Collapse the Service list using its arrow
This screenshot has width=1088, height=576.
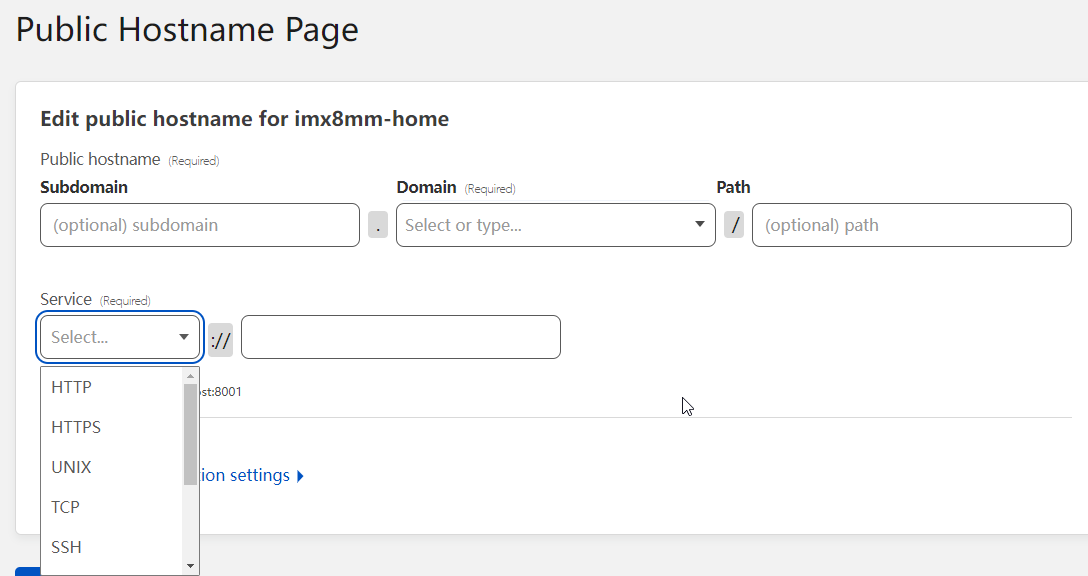(x=184, y=337)
